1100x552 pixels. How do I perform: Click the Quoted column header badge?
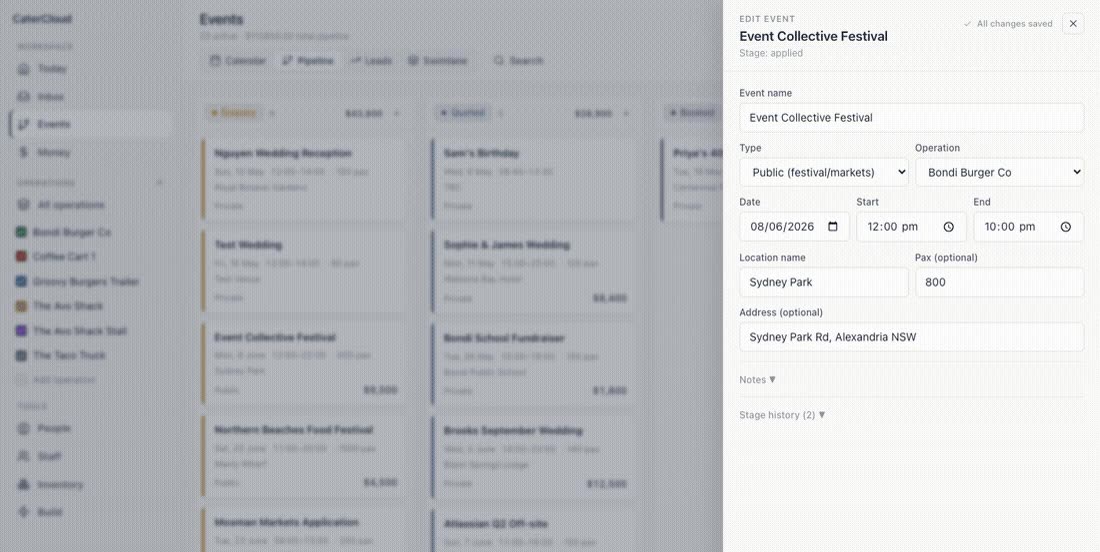tap(462, 113)
